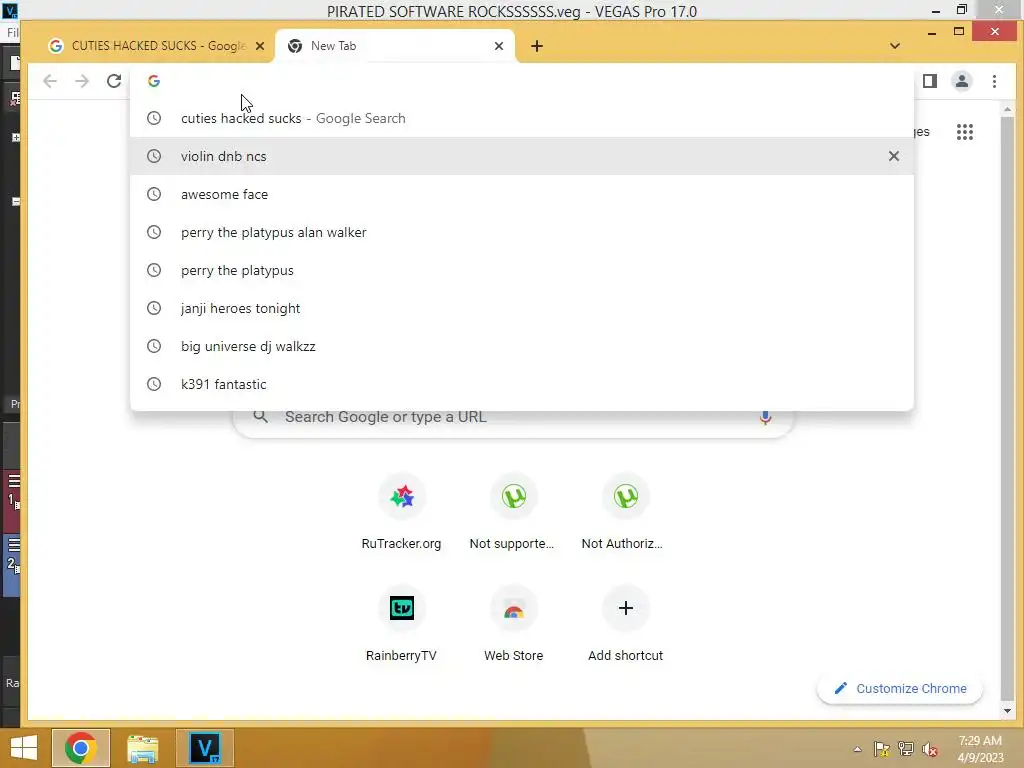Screen dimensions: 1024x768
Task: Expand the tab search chevron
Action: (895, 46)
